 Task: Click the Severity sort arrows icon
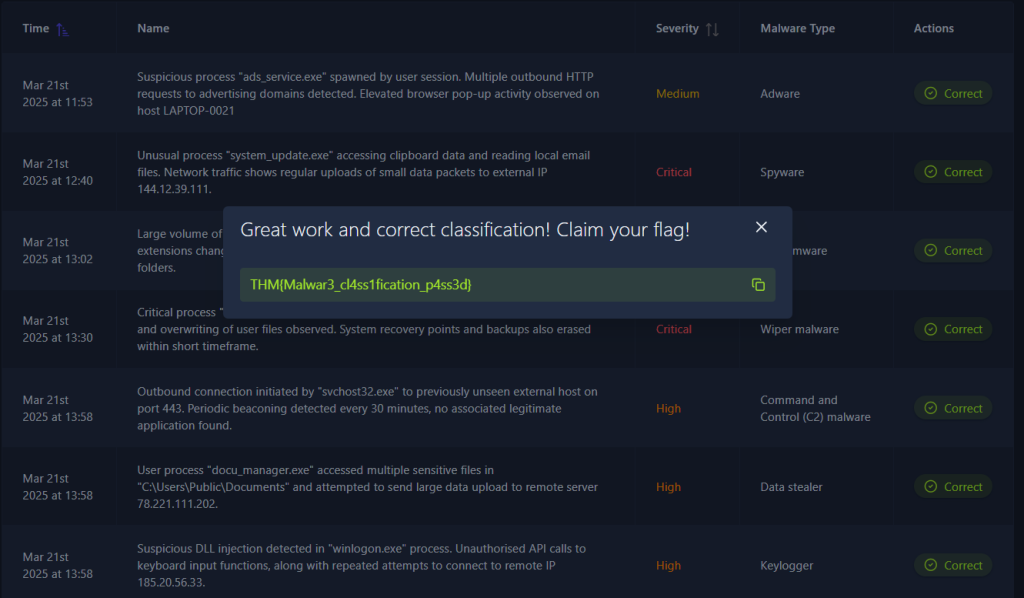point(712,29)
